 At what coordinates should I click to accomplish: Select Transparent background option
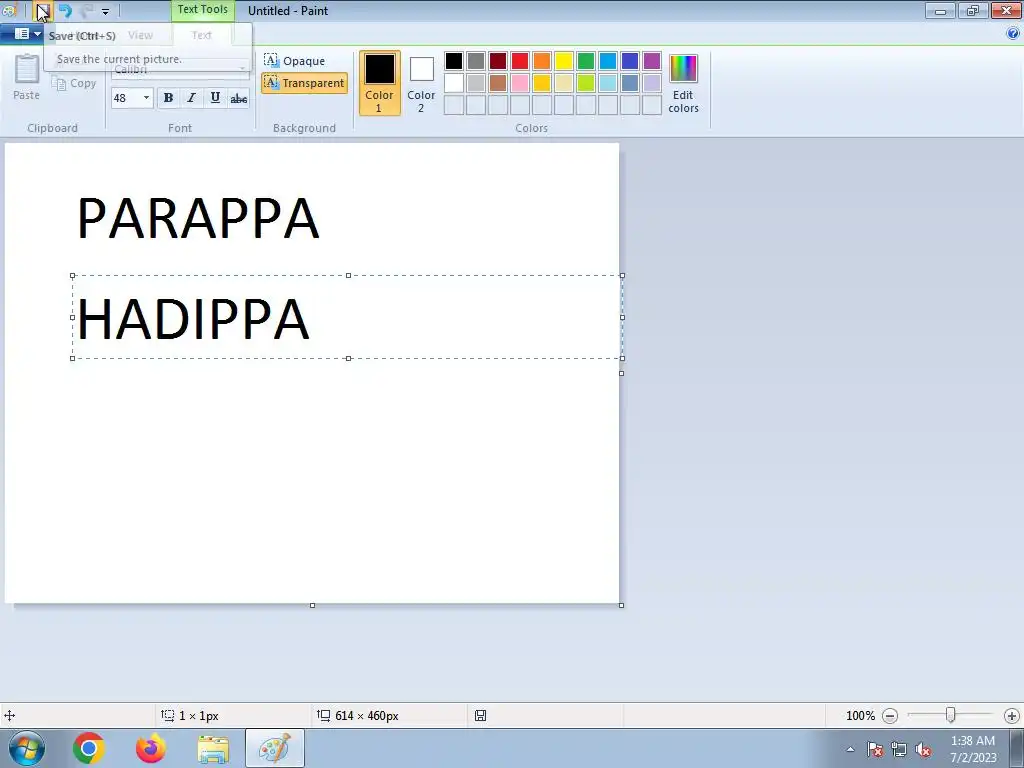[304, 83]
